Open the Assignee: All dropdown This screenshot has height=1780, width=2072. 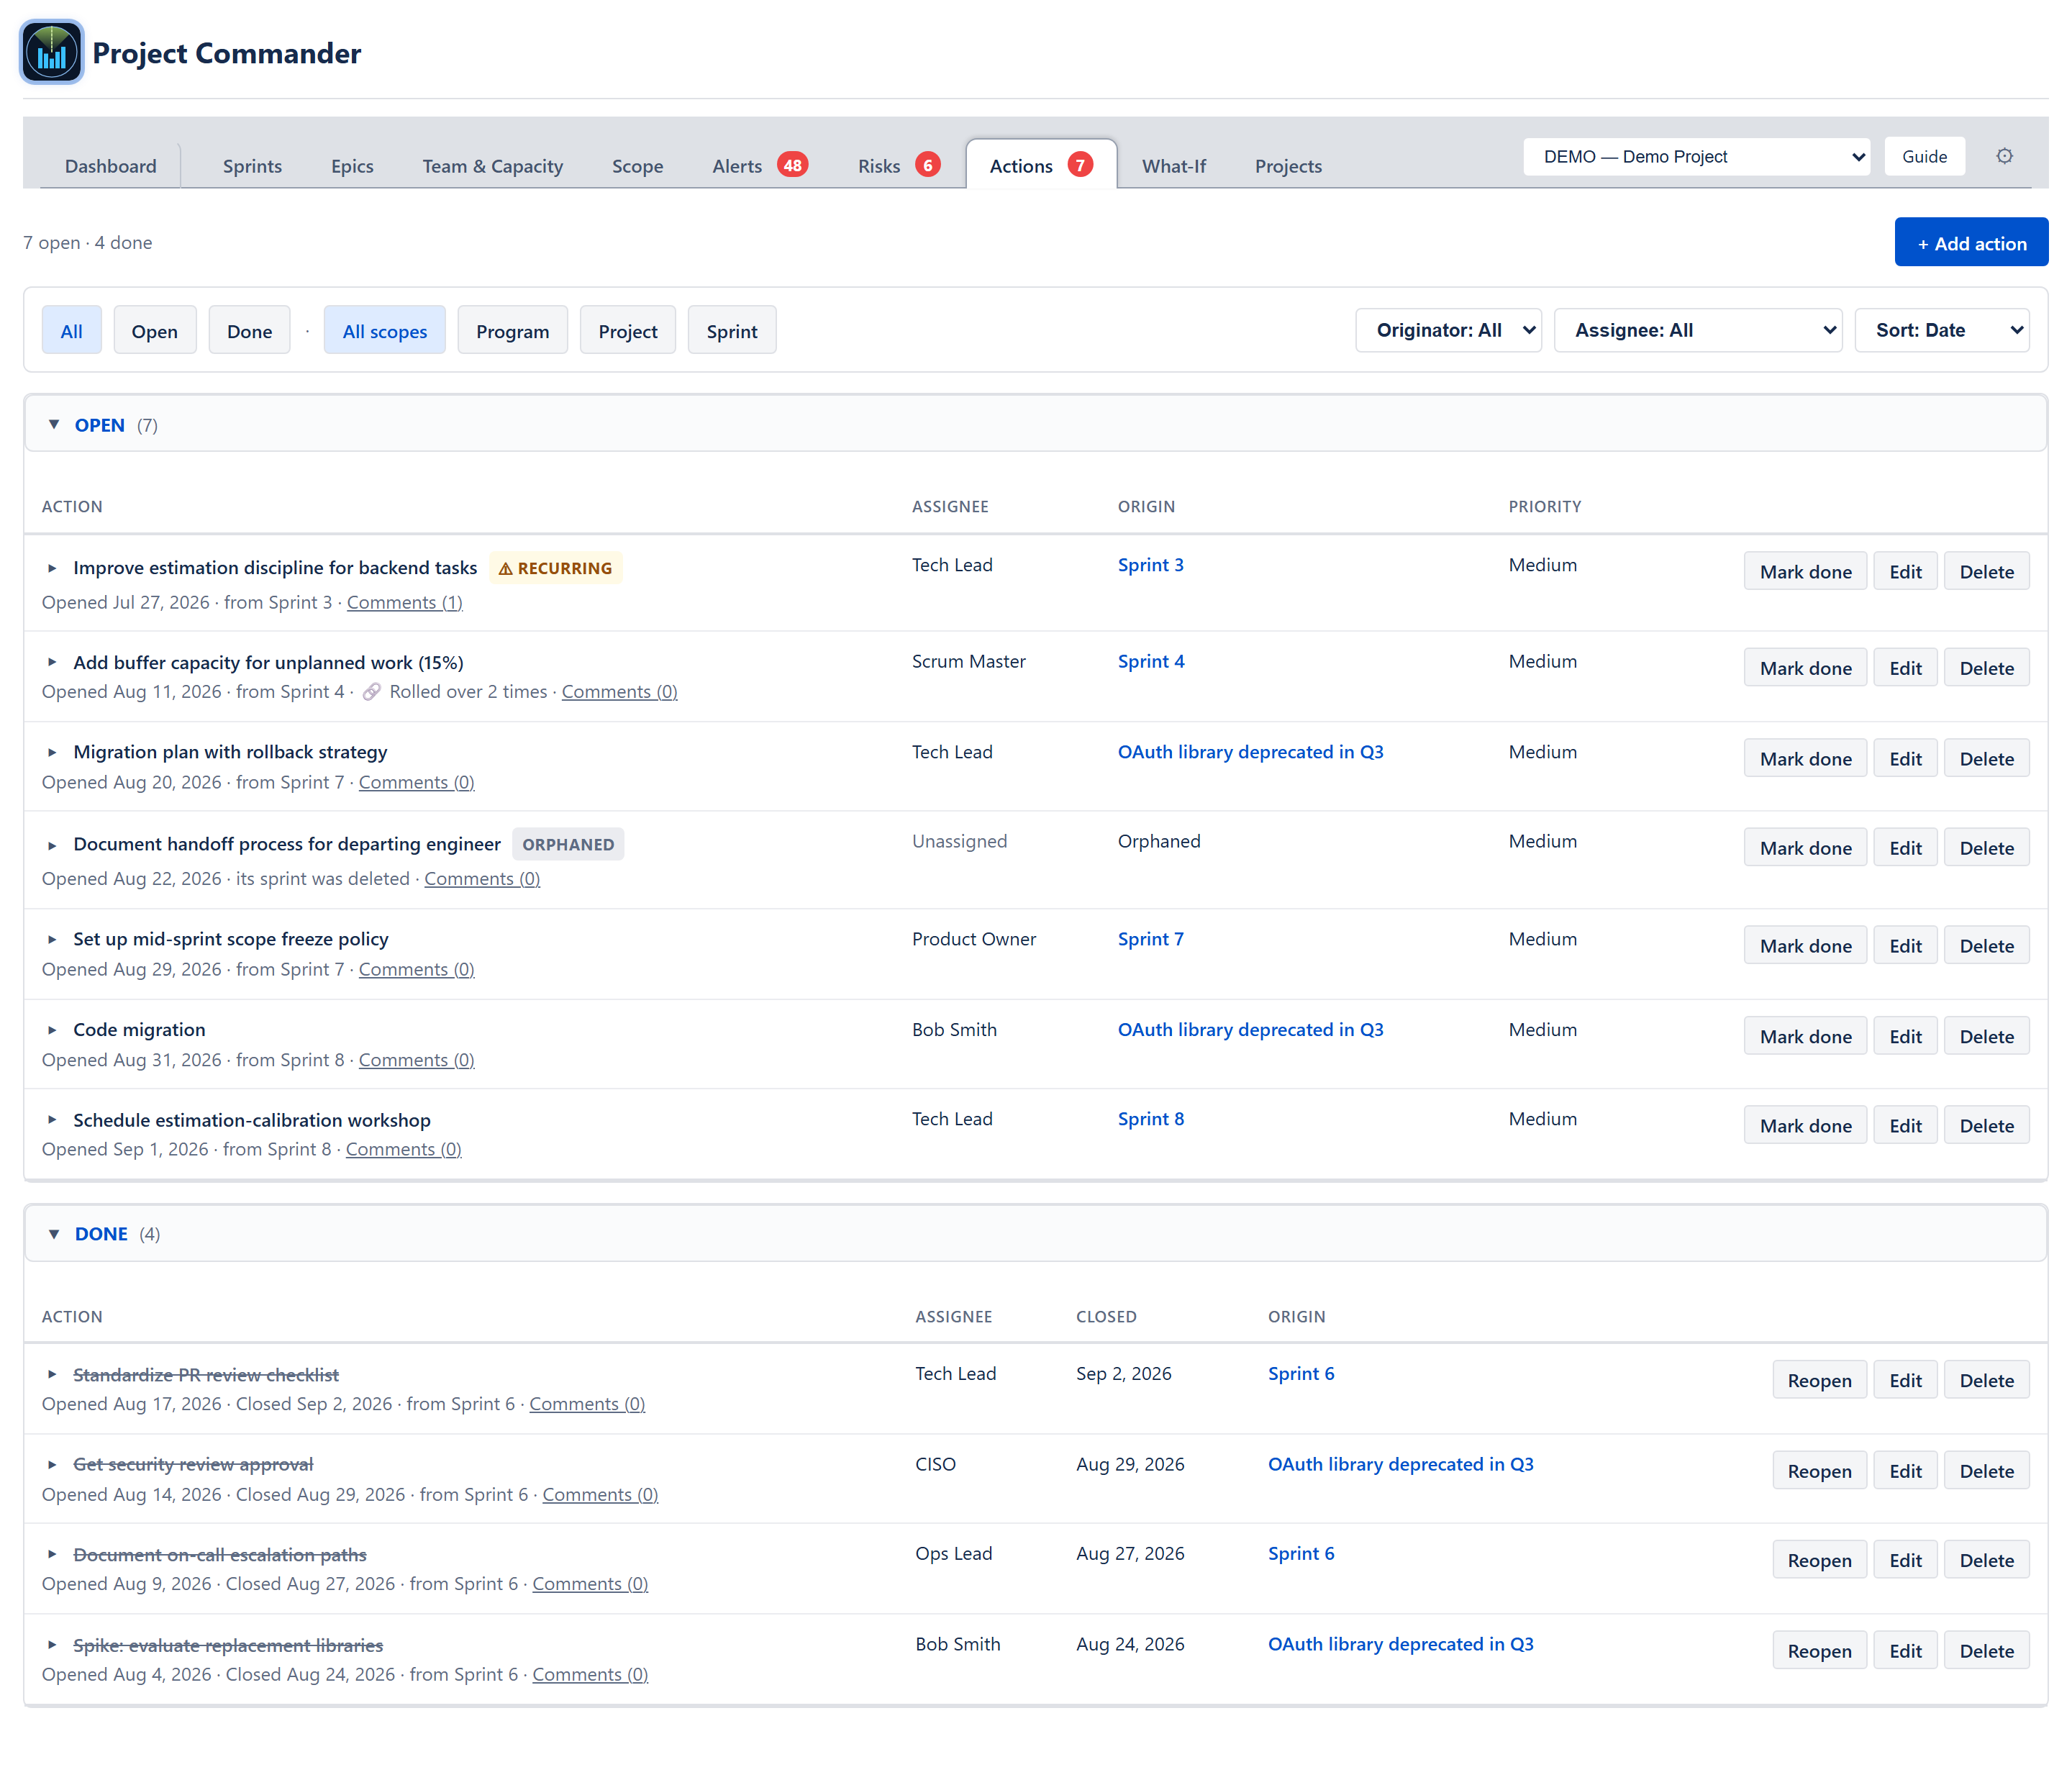1699,330
